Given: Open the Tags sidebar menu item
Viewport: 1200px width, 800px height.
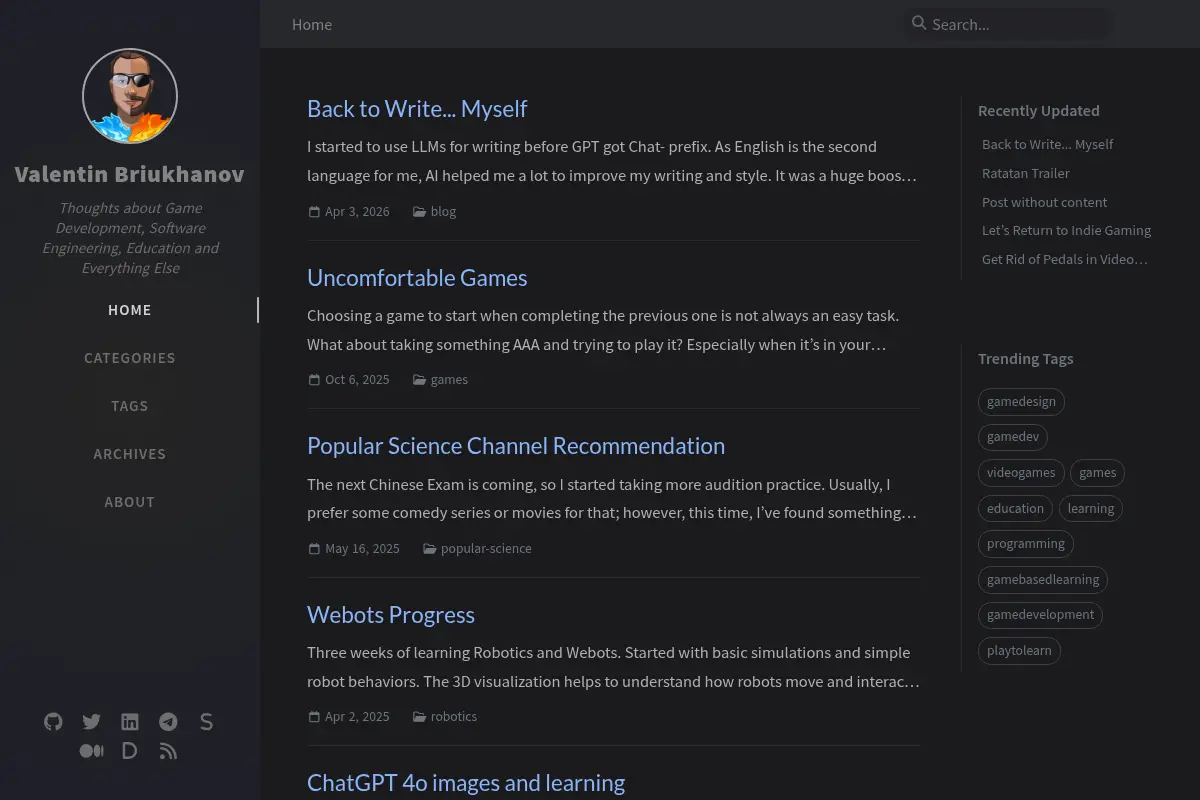Looking at the screenshot, I should [130, 406].
